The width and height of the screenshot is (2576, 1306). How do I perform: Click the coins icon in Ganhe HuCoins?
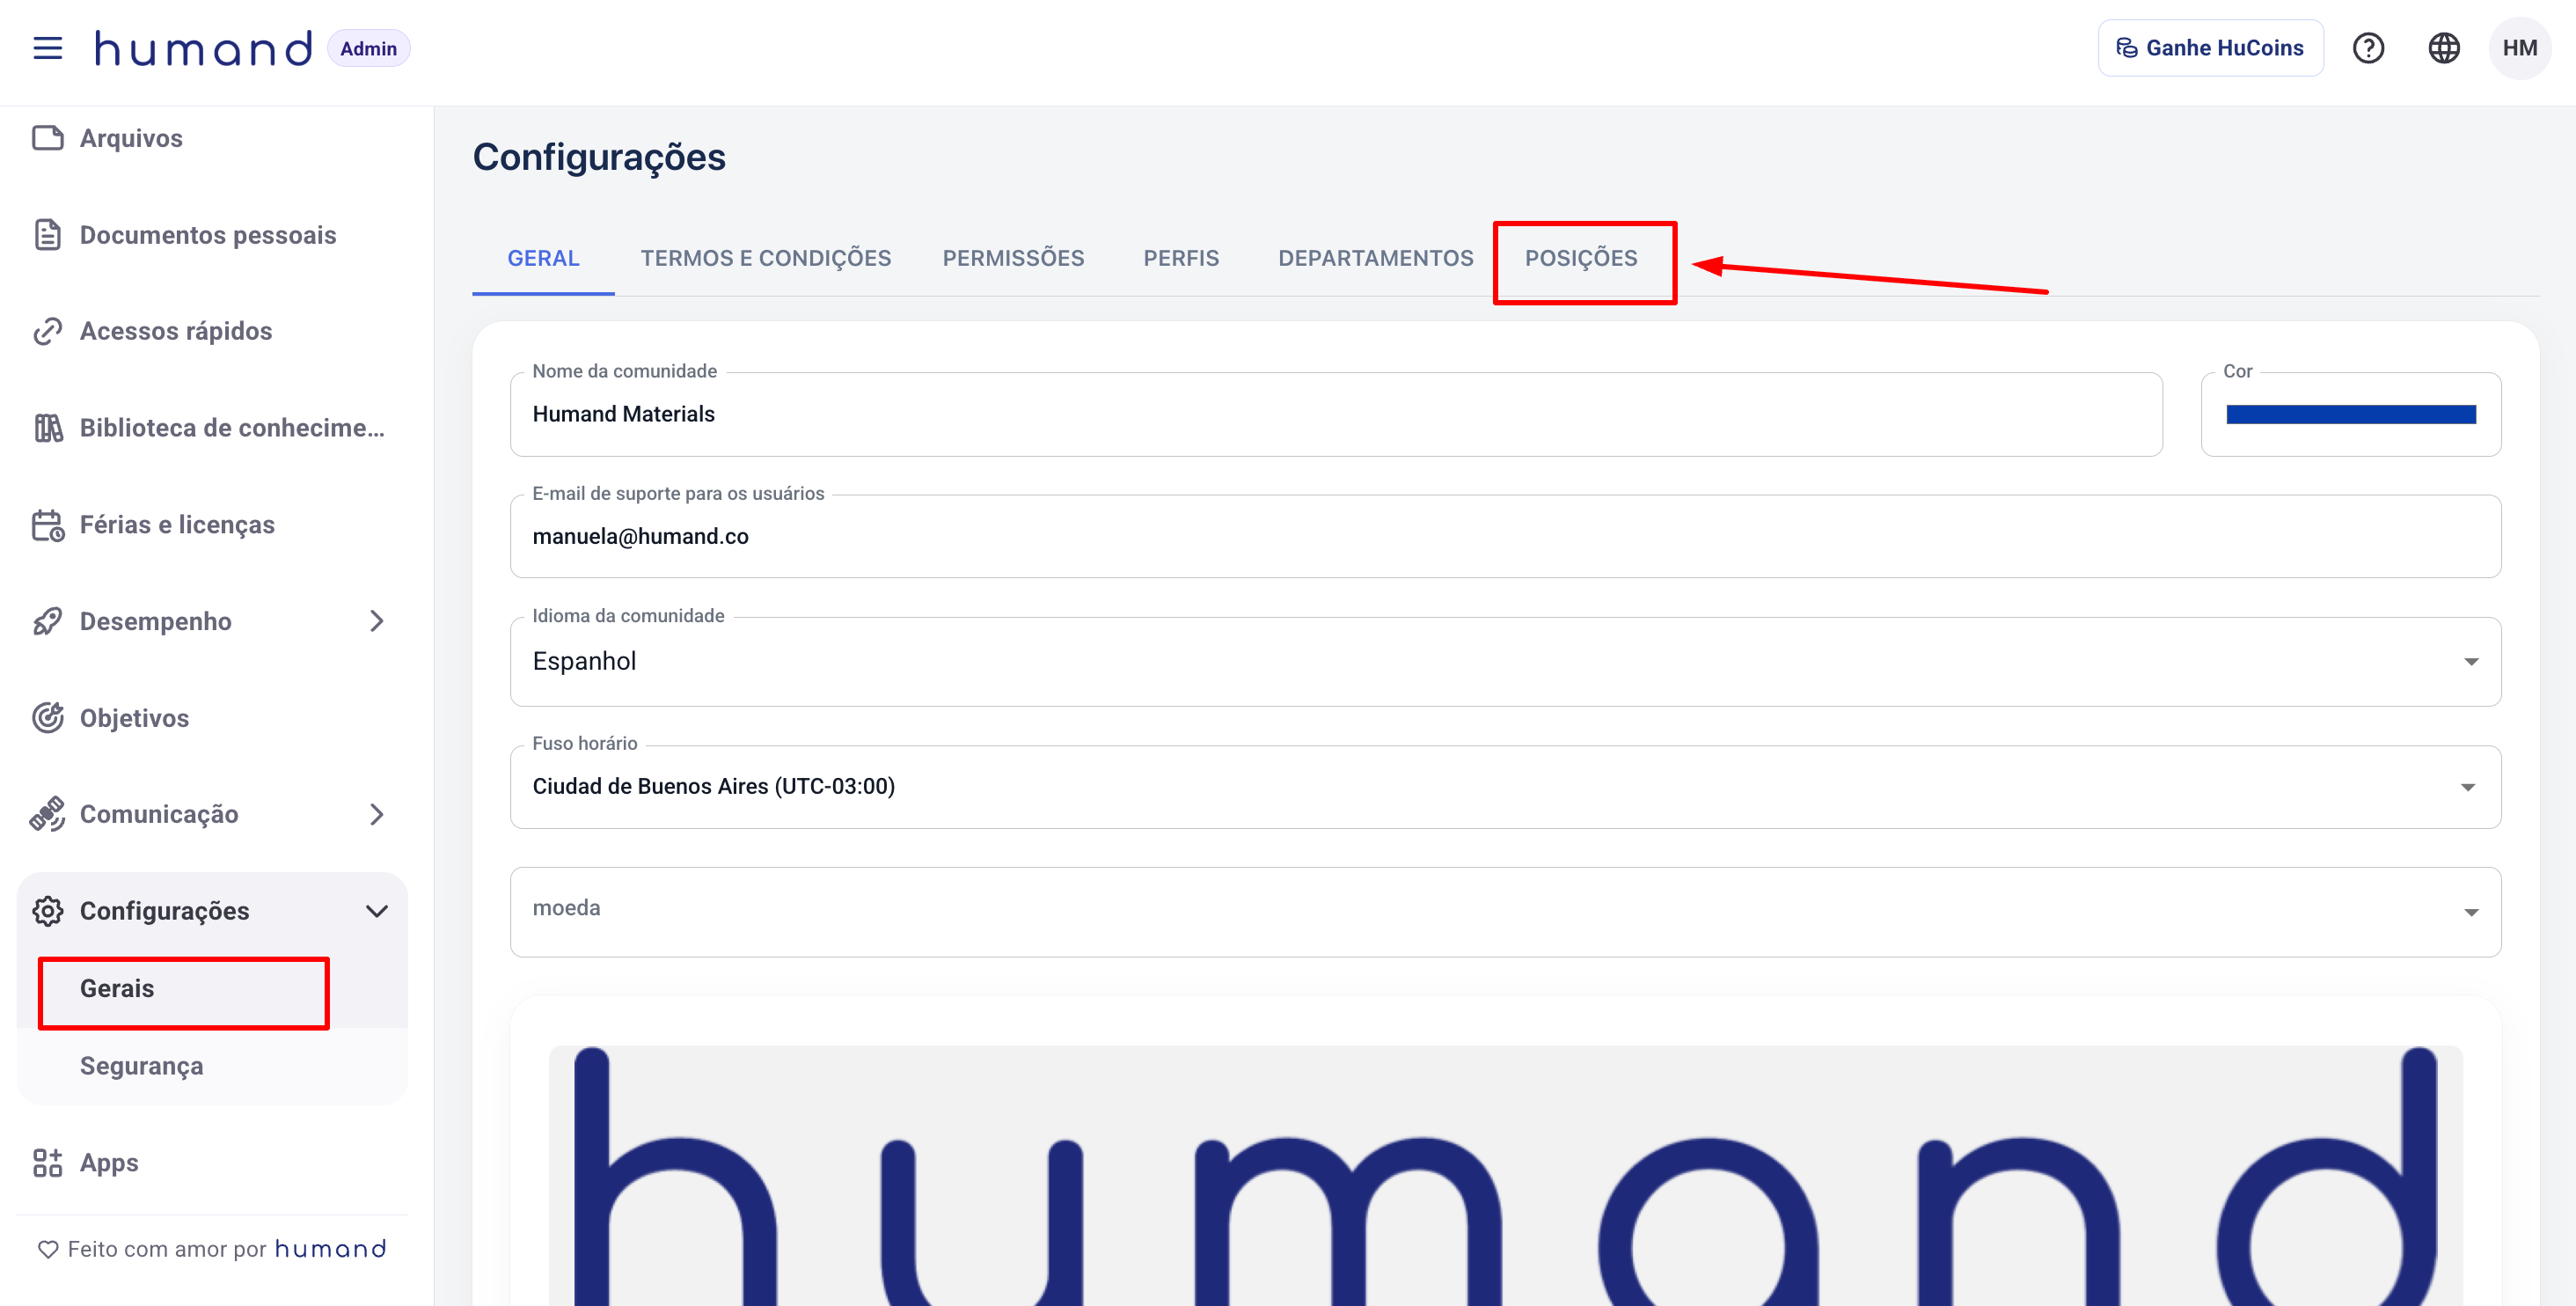point(2126,48)
